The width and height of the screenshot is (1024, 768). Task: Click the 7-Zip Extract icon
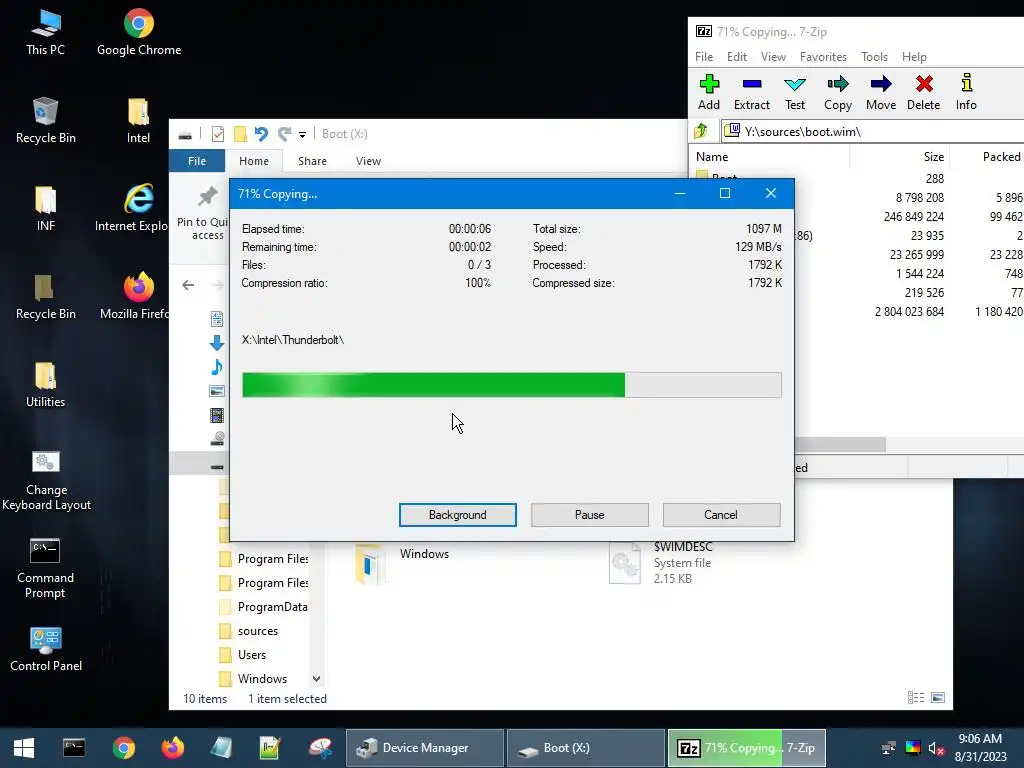(752, 93)
